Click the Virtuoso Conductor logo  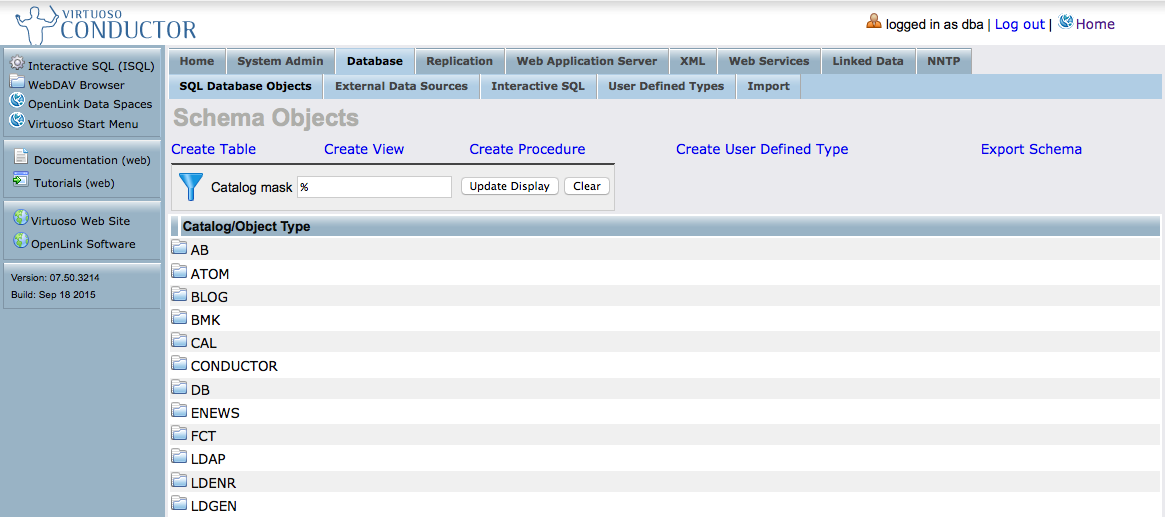pos(106,24)
